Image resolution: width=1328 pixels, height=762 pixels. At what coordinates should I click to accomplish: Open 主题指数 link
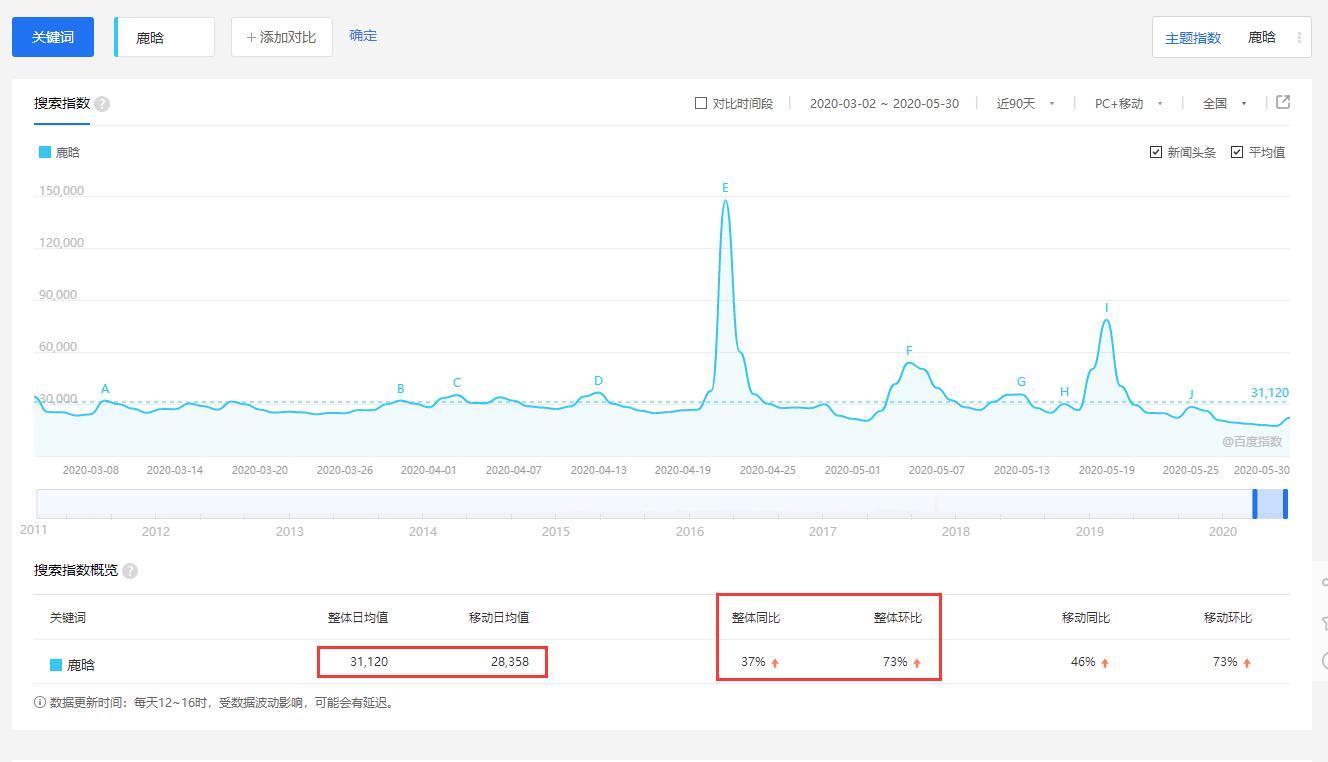1193,38
